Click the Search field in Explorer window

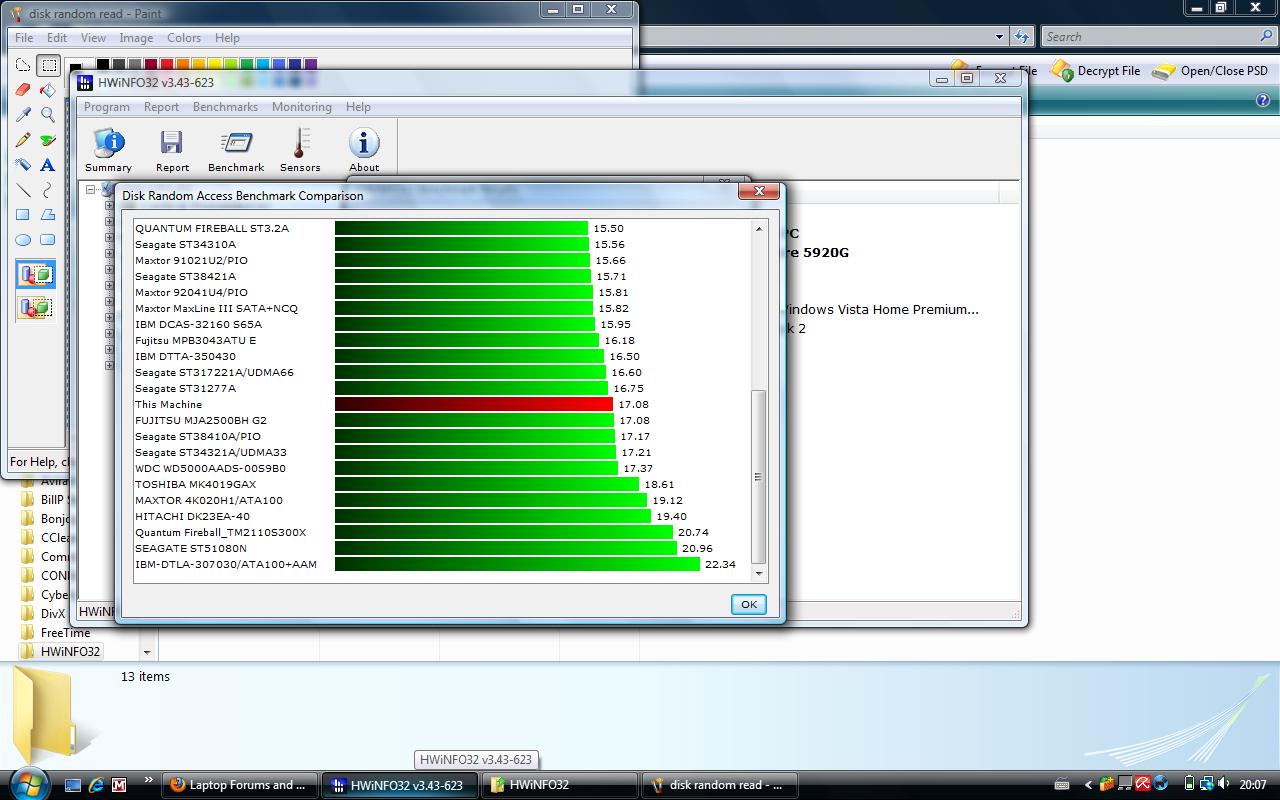(1158, 37)
